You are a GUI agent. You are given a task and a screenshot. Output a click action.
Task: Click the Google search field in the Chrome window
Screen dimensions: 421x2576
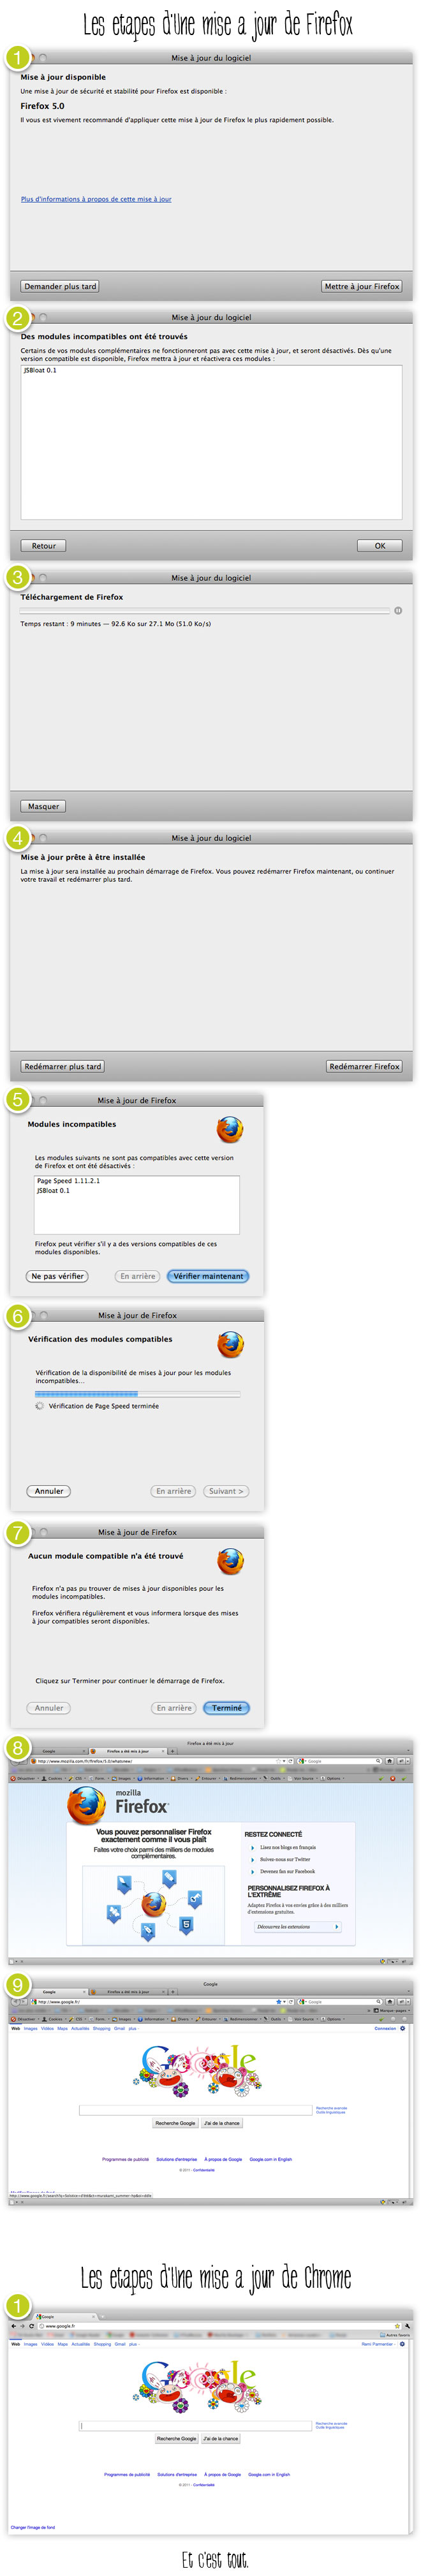195,2426
